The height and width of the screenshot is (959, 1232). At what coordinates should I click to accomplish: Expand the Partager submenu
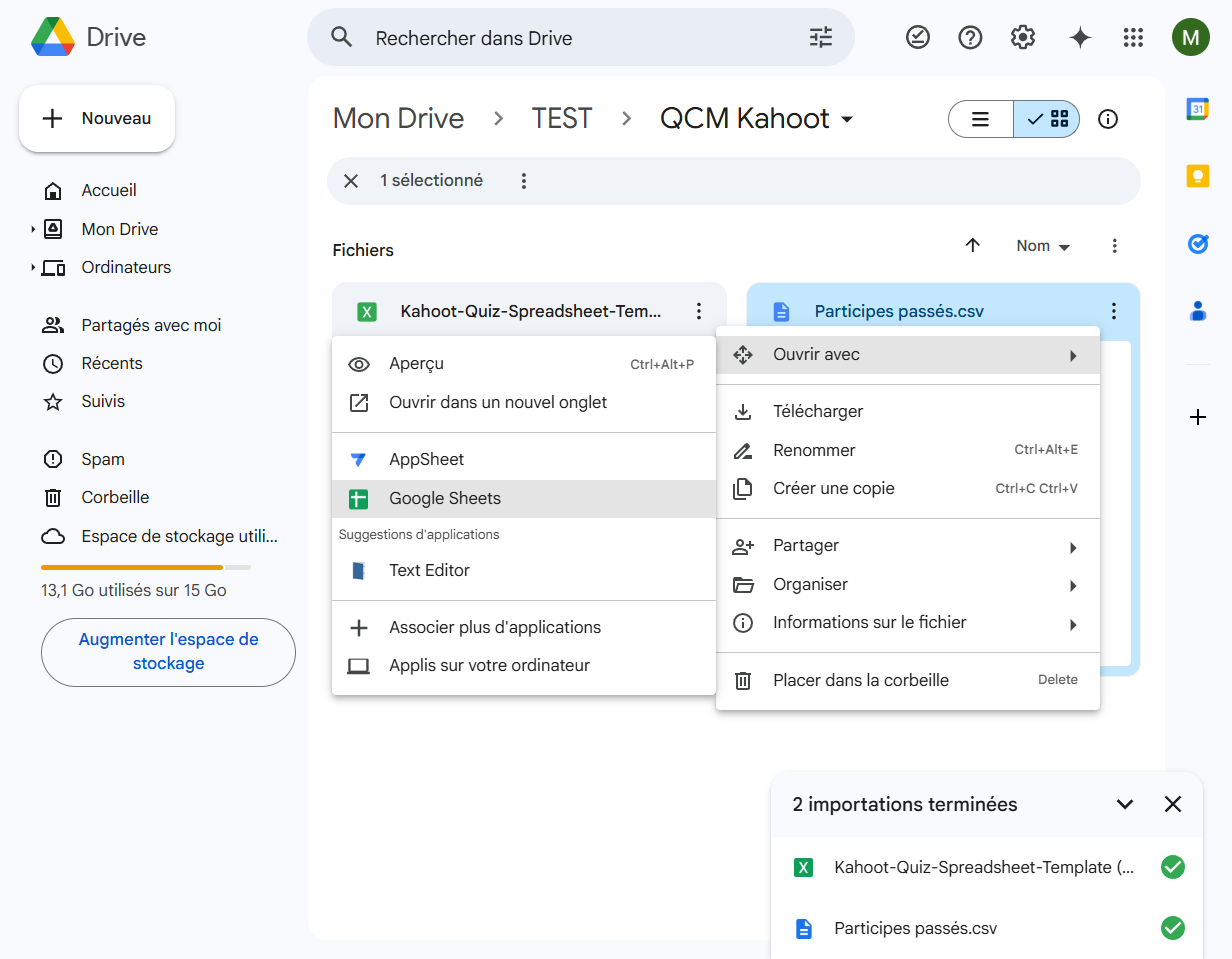point(908,546)
